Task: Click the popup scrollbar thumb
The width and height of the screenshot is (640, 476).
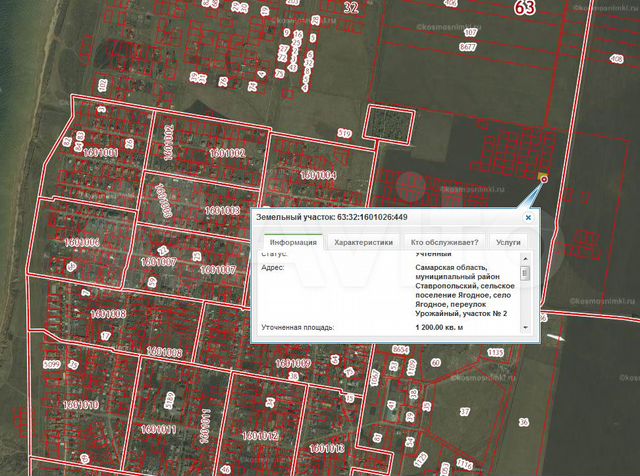Action: 525,273
